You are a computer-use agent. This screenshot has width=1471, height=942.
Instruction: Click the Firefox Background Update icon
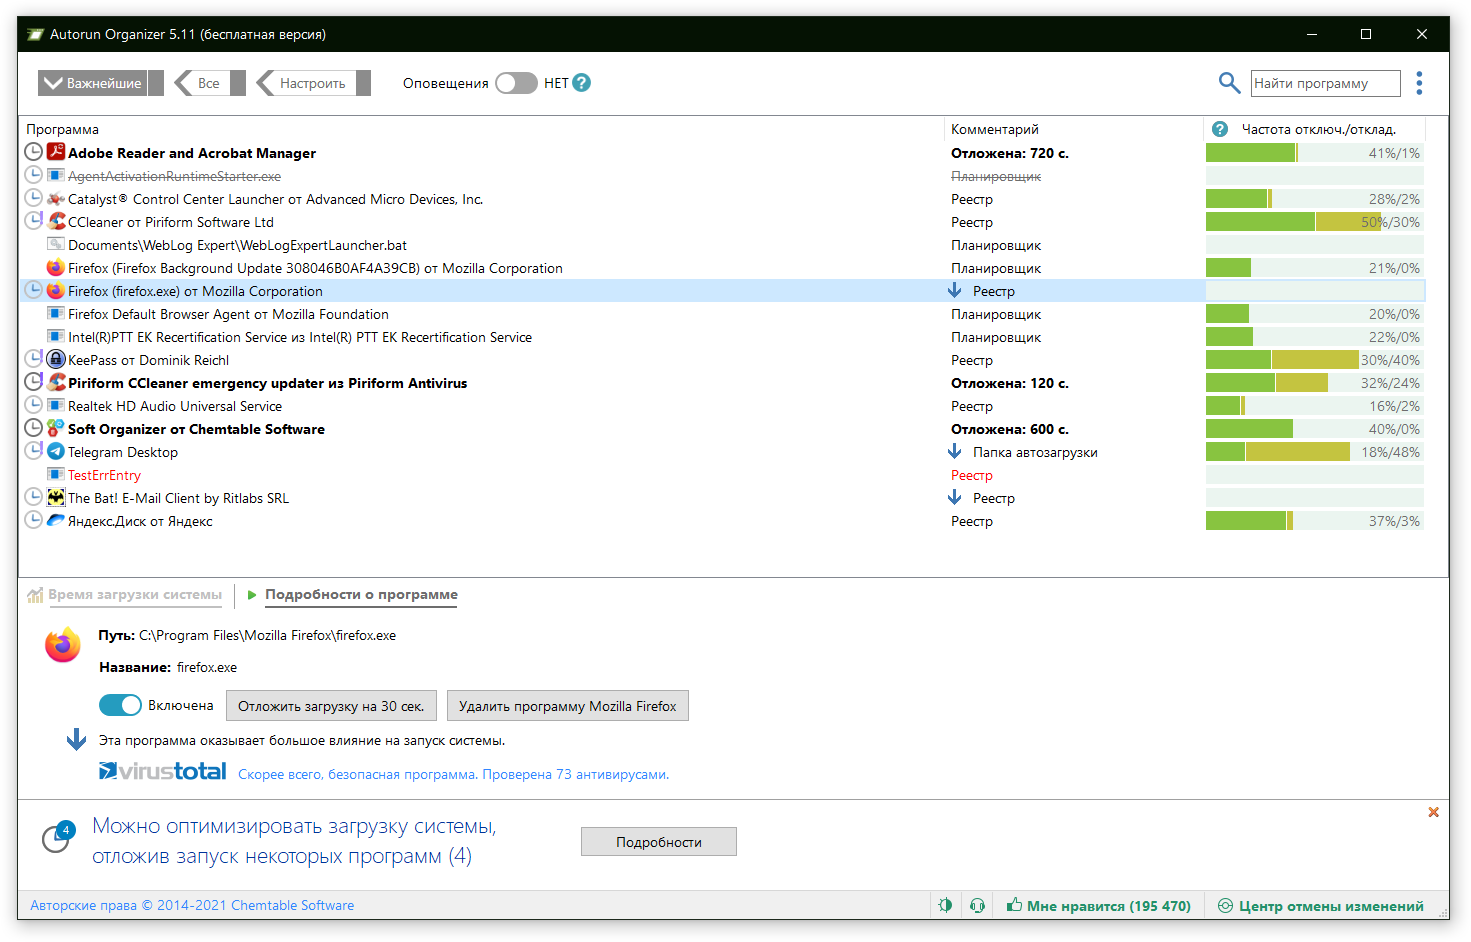coord(56,267)
